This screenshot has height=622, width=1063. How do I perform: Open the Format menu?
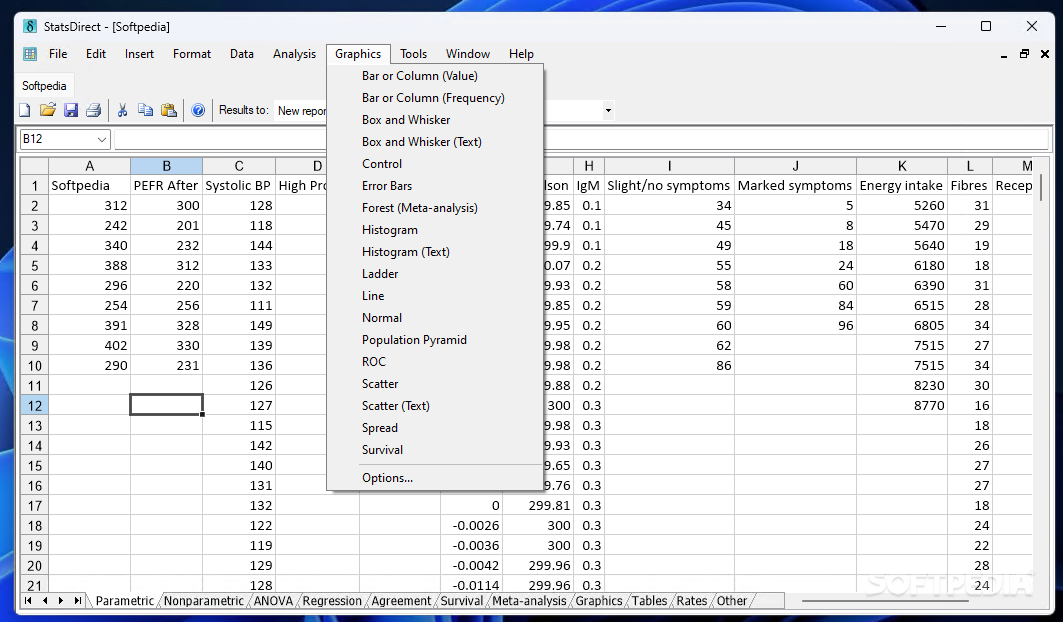pos(192,54)
